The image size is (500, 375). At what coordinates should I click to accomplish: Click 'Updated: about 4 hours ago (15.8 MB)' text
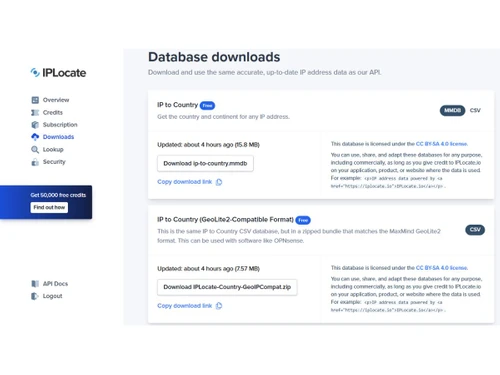(208, 145)
